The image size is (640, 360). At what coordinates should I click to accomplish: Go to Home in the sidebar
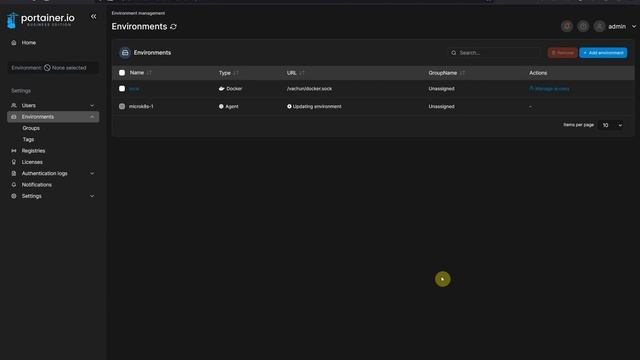(x=29, y=42)
